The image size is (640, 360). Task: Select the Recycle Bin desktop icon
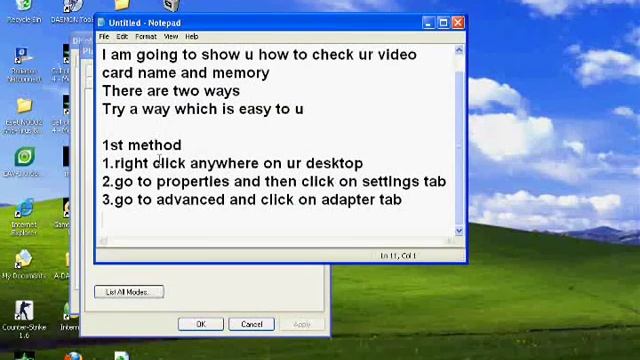(24, 10)
